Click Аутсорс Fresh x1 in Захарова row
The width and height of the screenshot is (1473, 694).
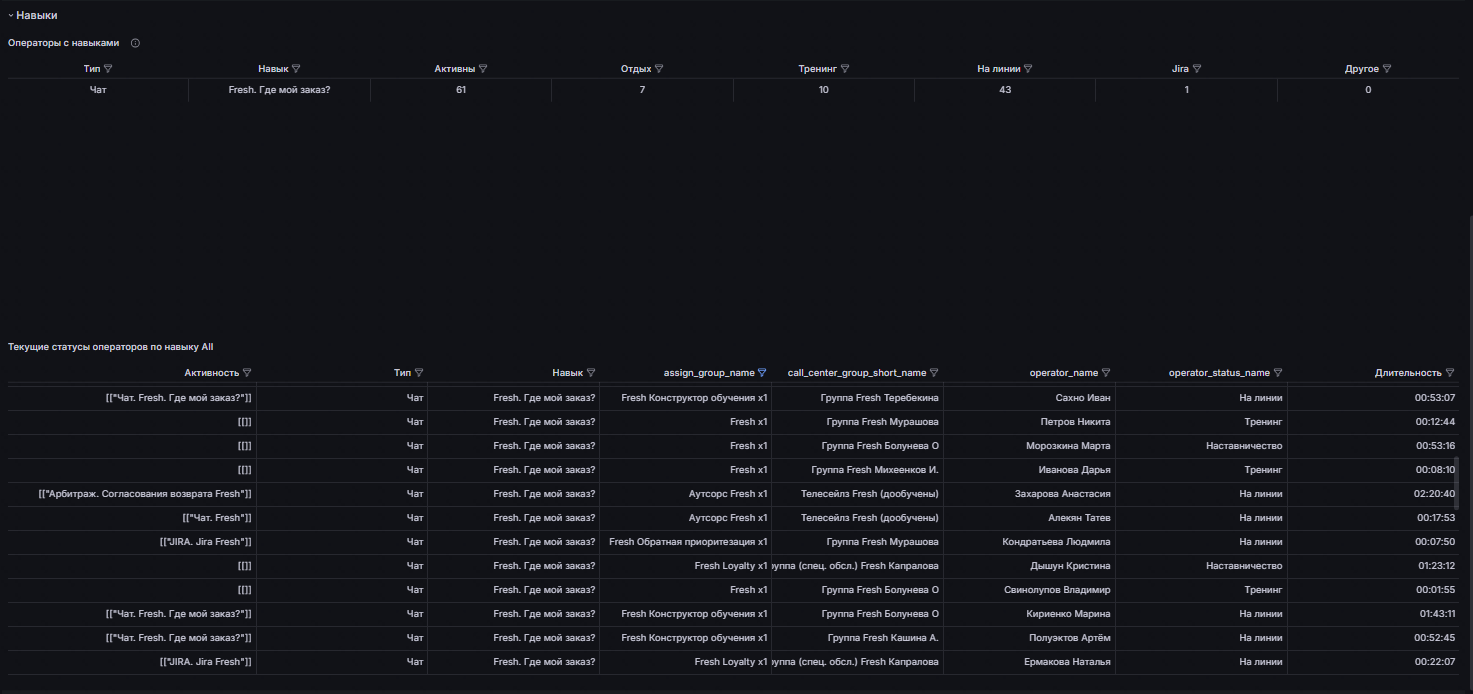pos(728,494)
